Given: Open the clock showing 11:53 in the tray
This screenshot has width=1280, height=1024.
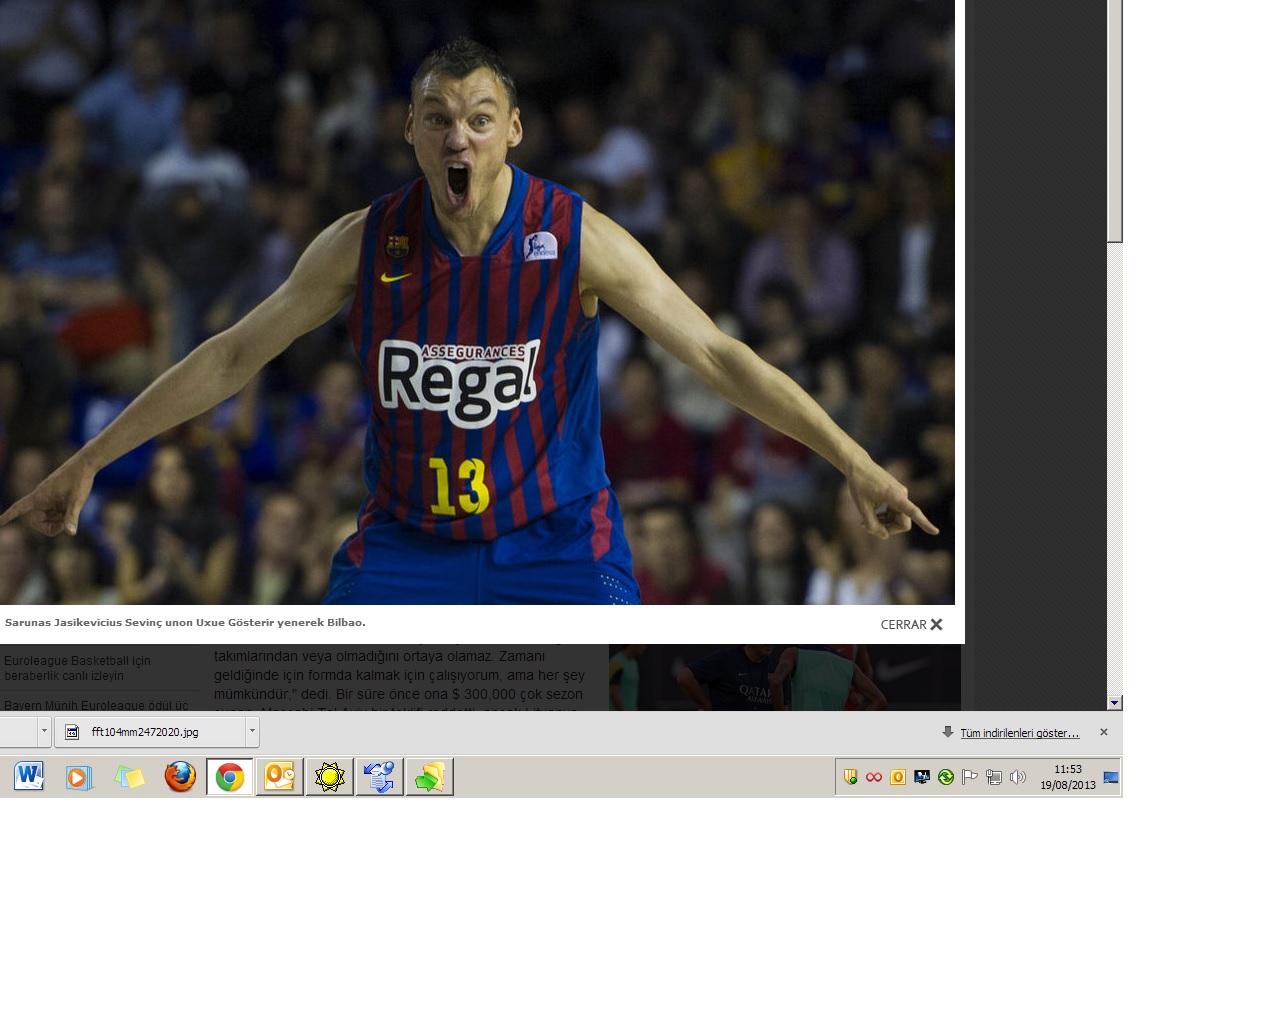Looking at the screenshot, I should tap(1067, 777).
